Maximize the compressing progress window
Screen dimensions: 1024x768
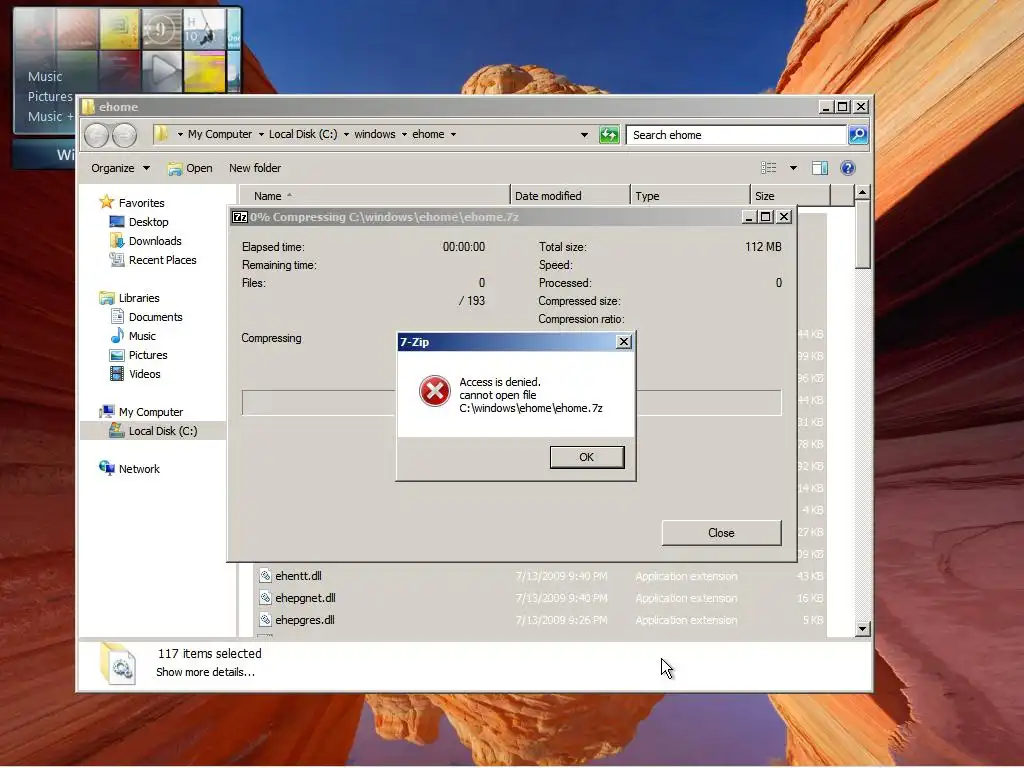tap(766, 217)
